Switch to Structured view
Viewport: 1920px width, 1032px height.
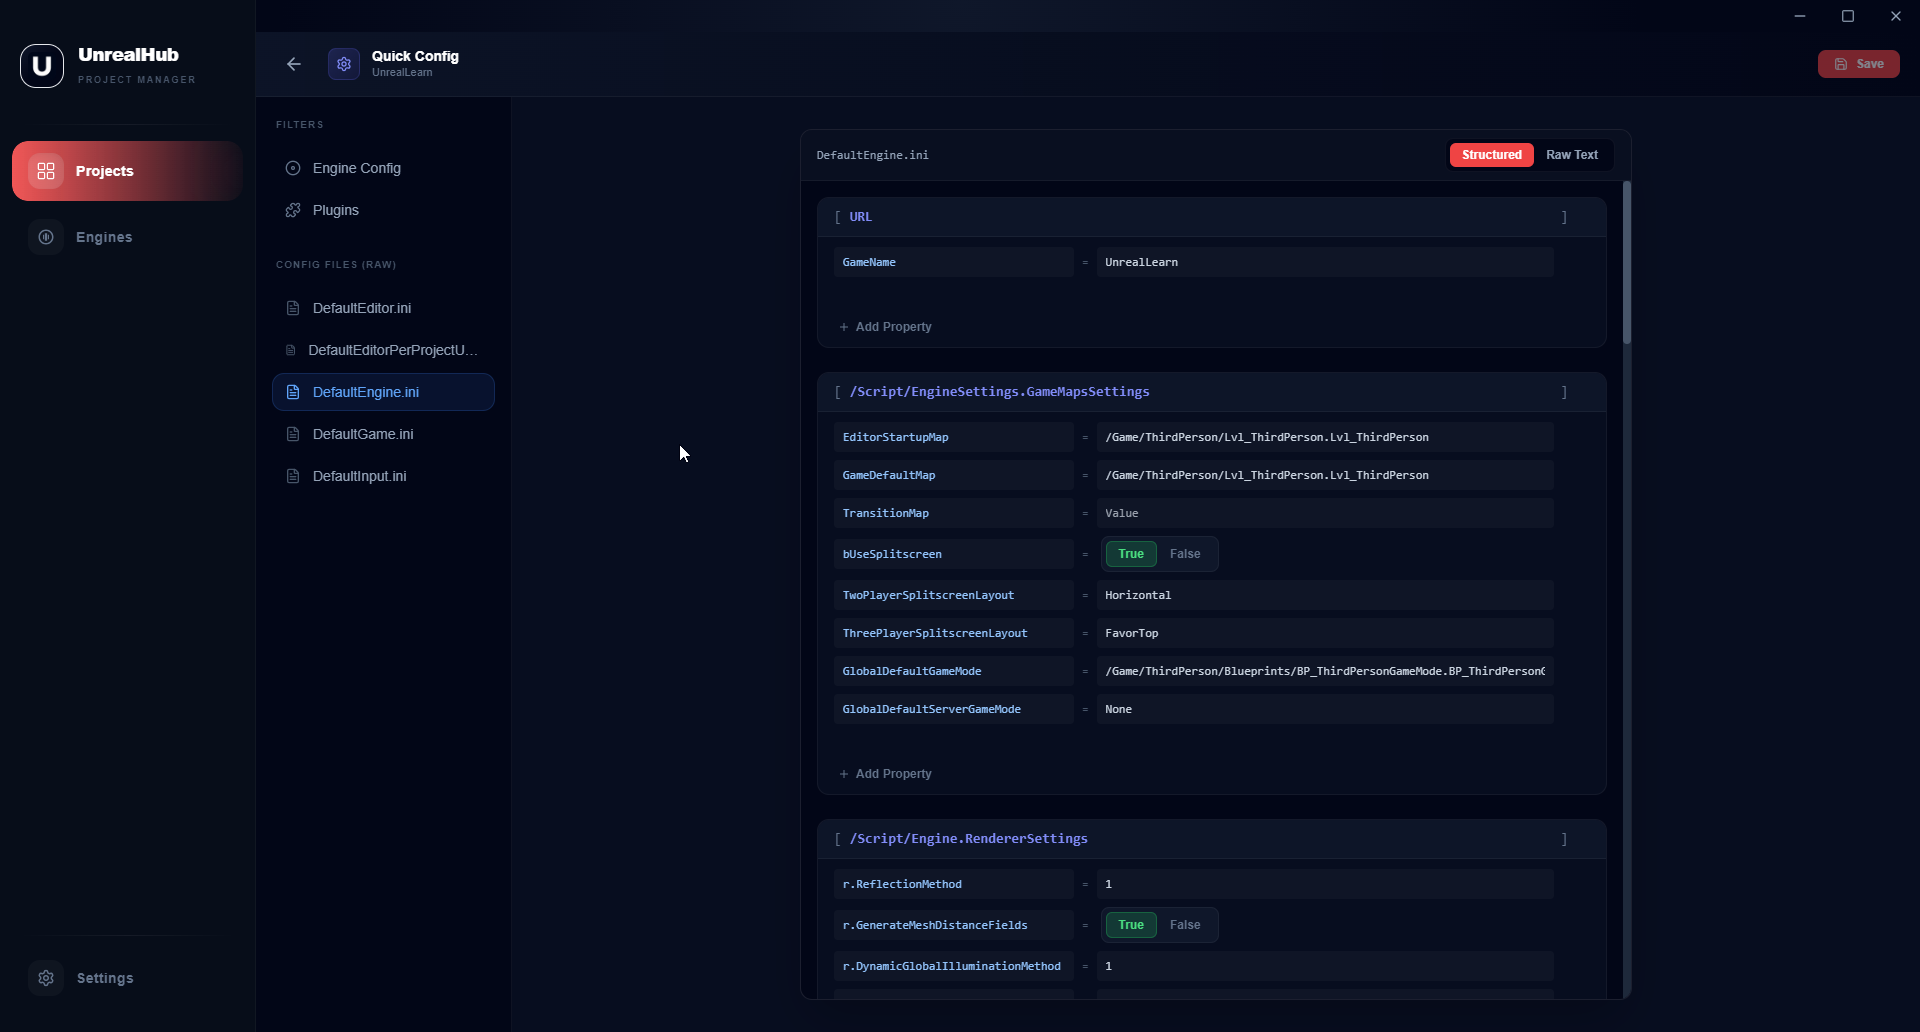click(1491, 155)
